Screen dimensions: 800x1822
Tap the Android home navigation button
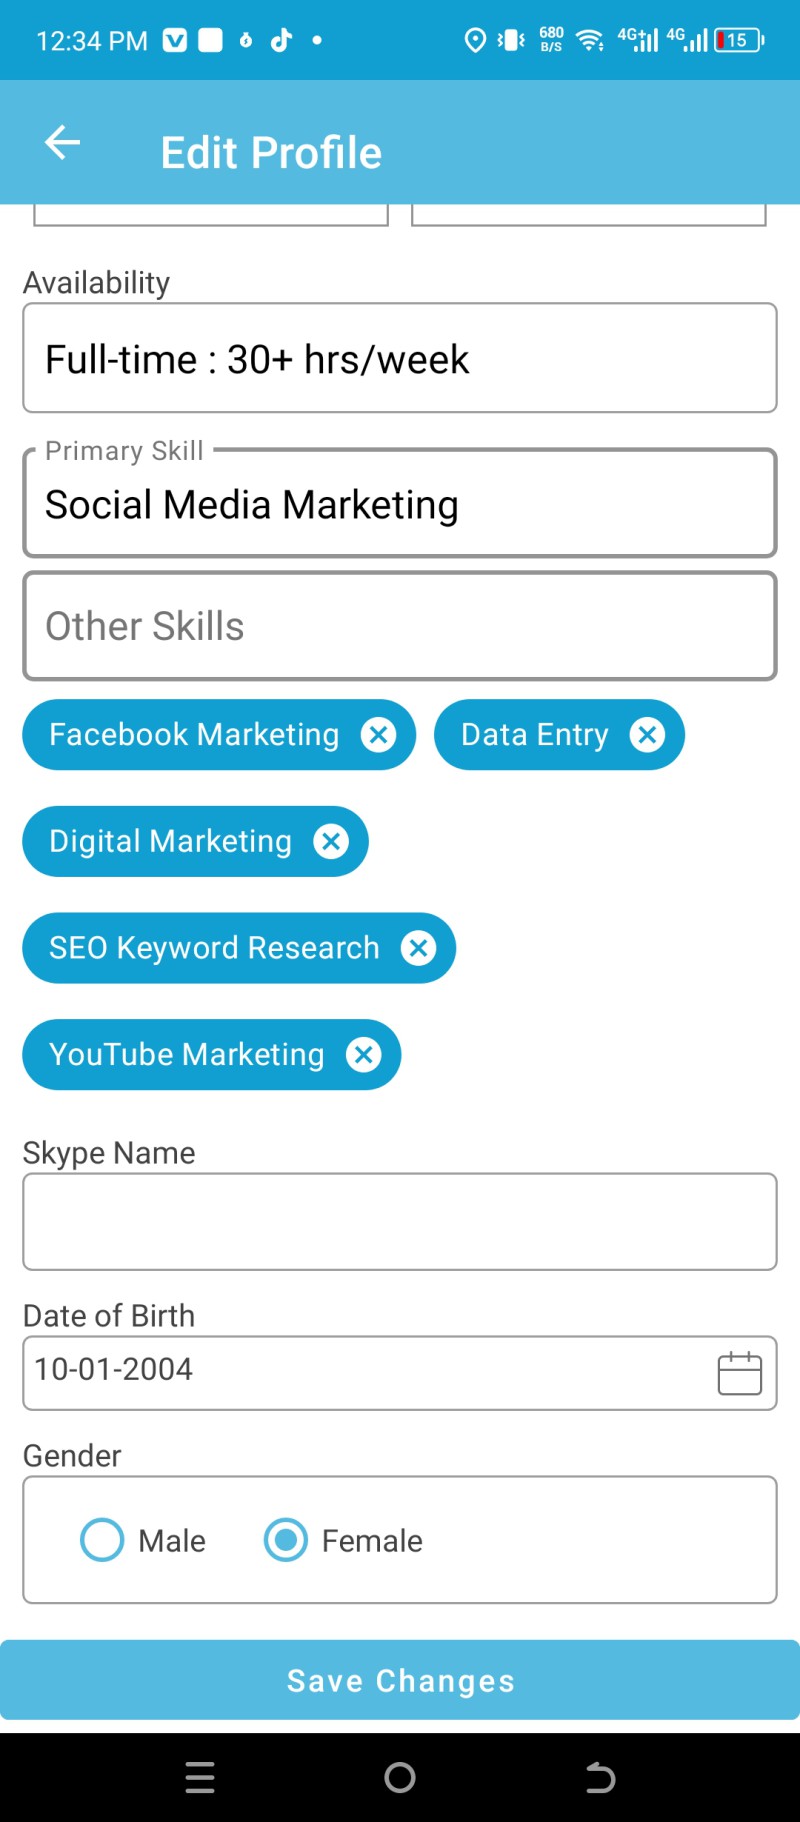400,1777
